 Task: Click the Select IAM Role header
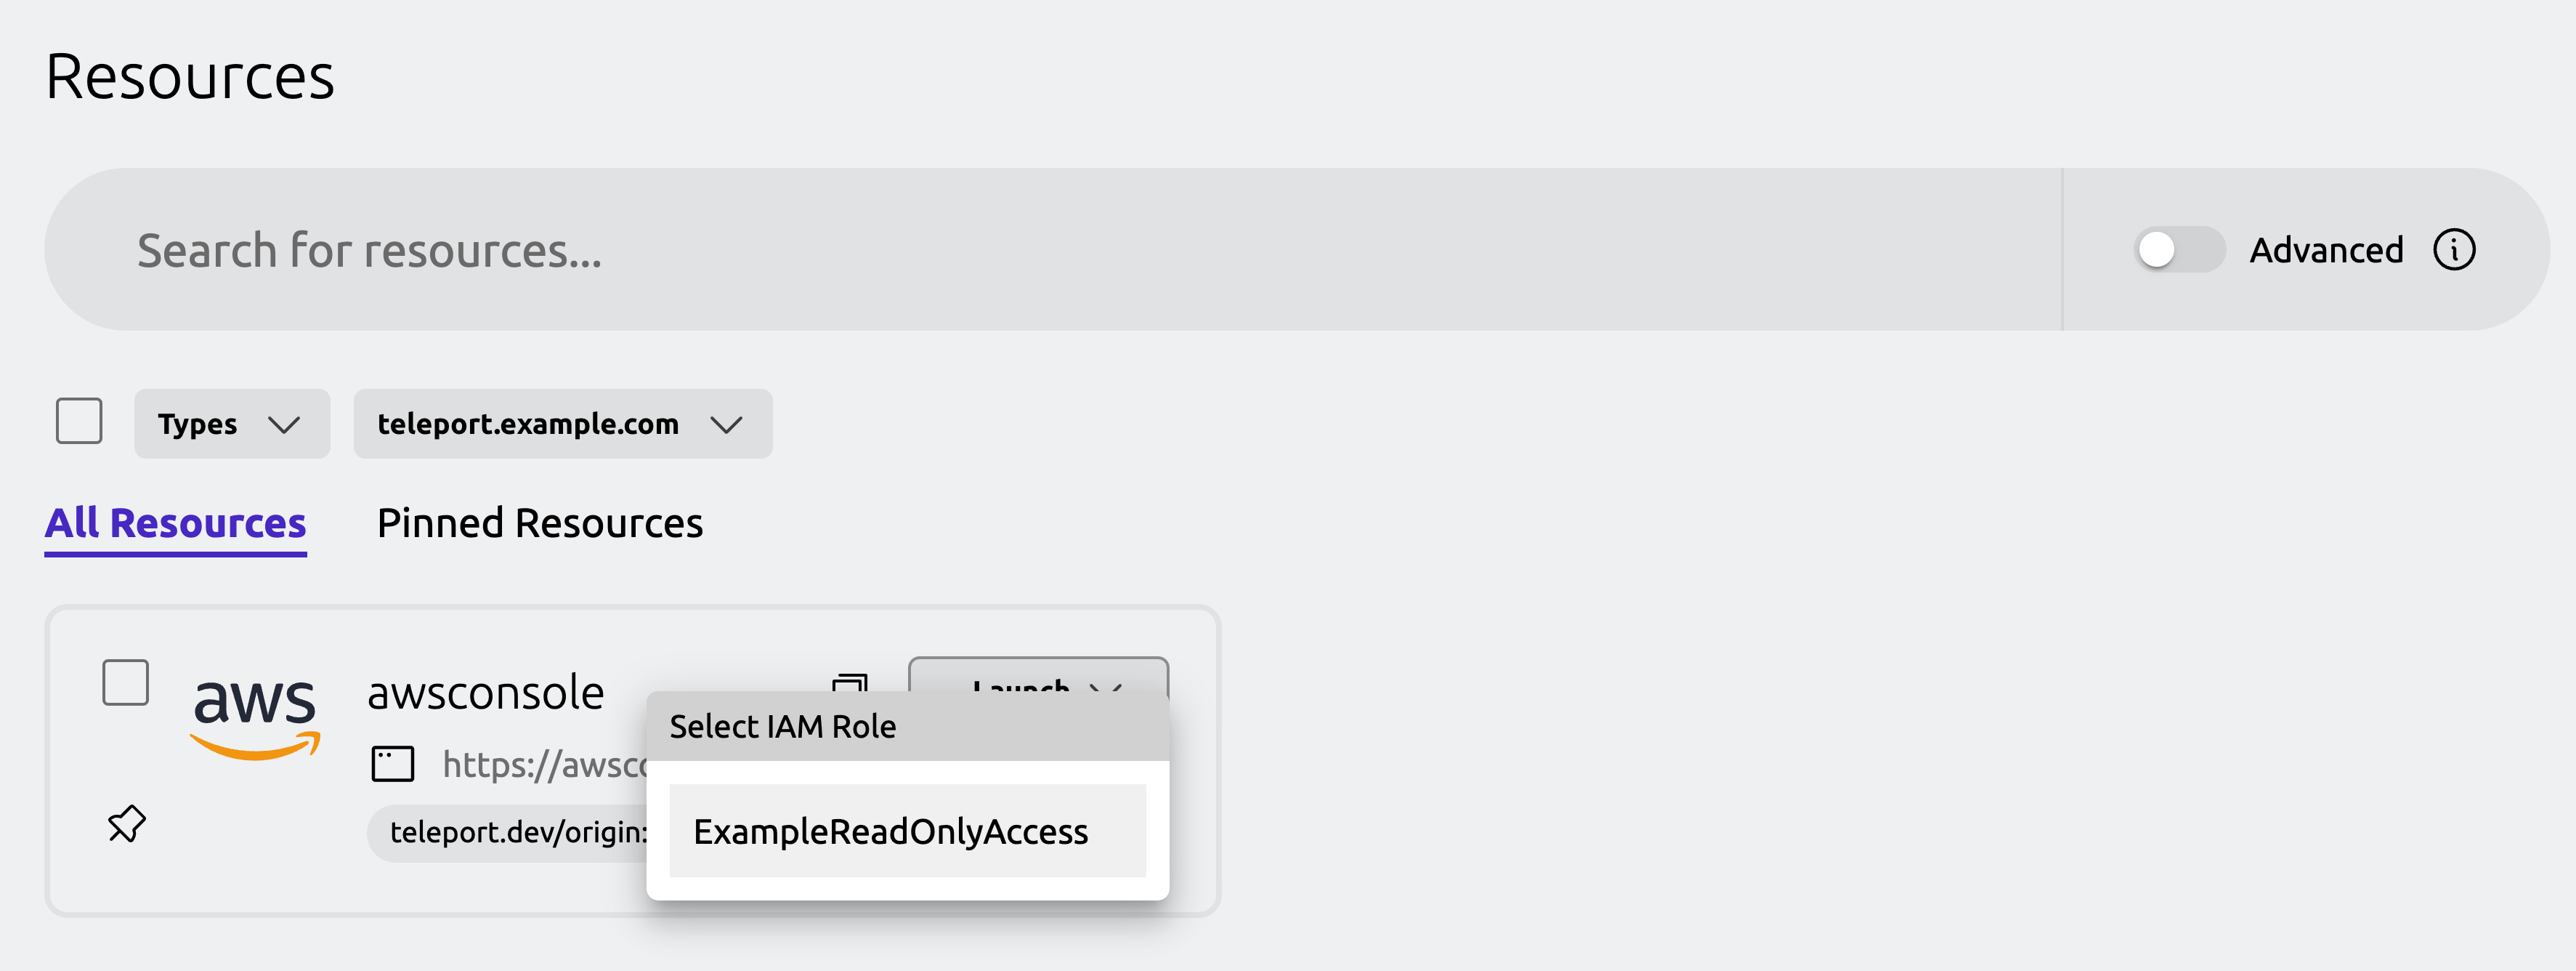coord(783,726)
